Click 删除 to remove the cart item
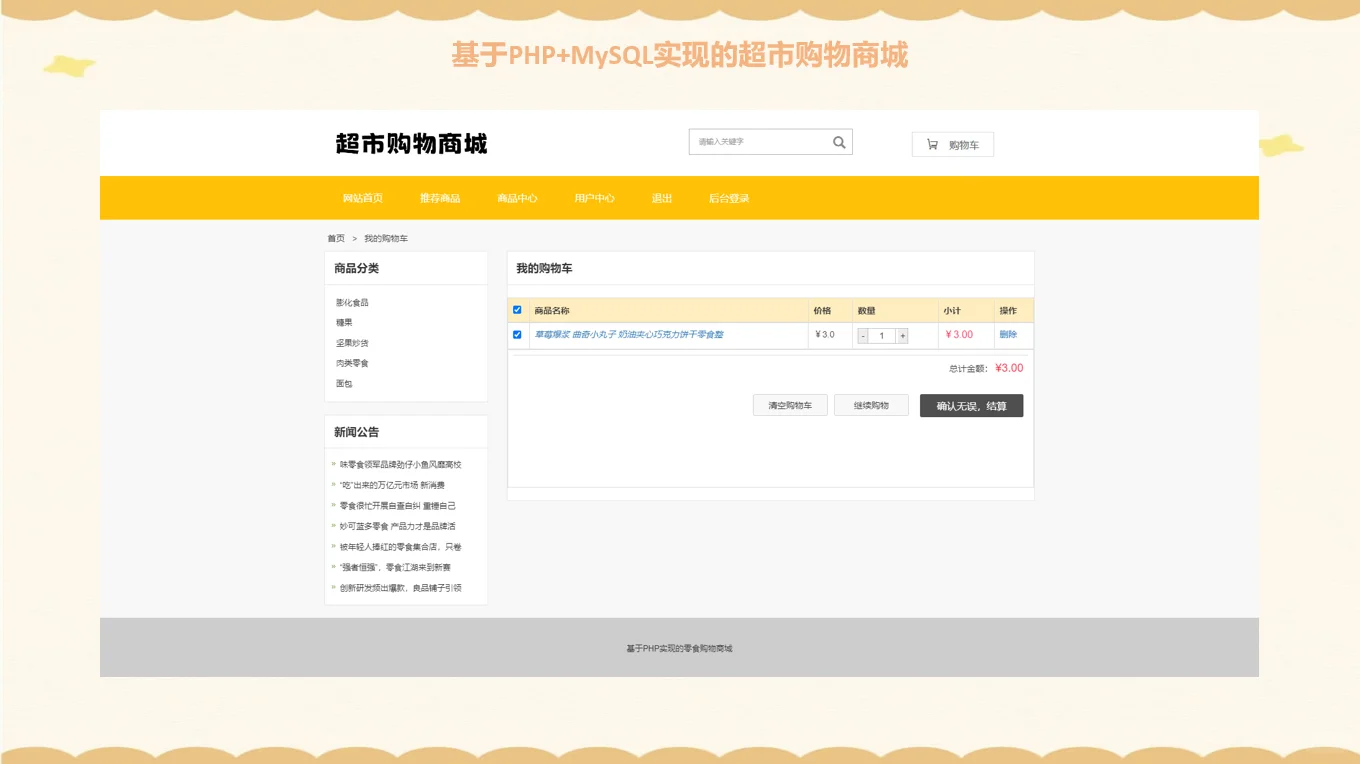The image size is (1360, 764). [1010, 335]
